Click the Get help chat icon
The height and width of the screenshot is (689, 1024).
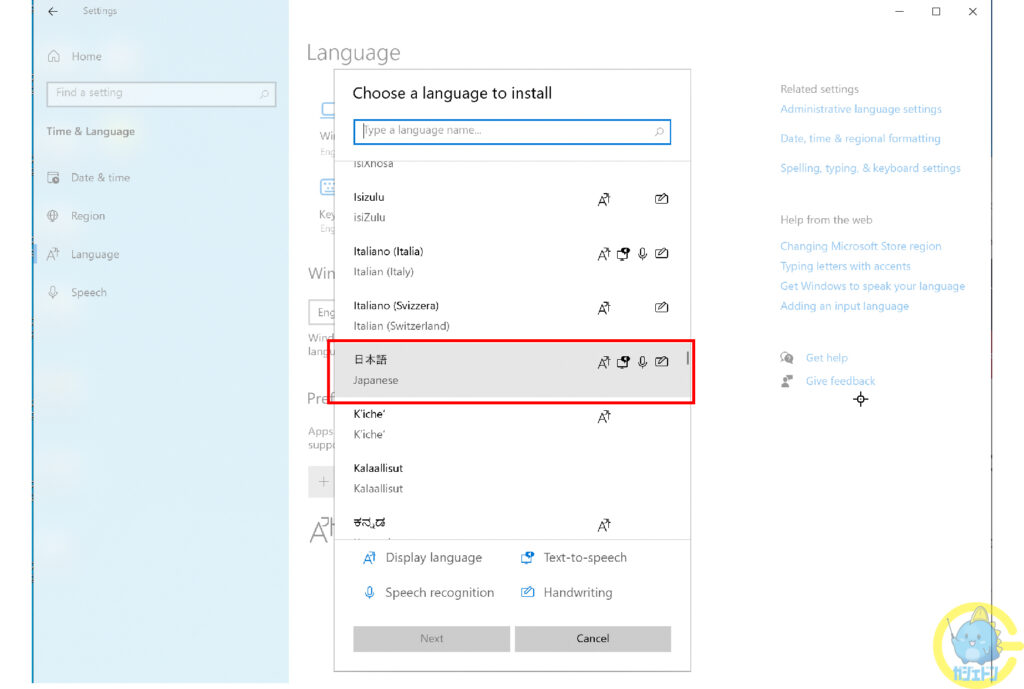[x=787, y=358]
